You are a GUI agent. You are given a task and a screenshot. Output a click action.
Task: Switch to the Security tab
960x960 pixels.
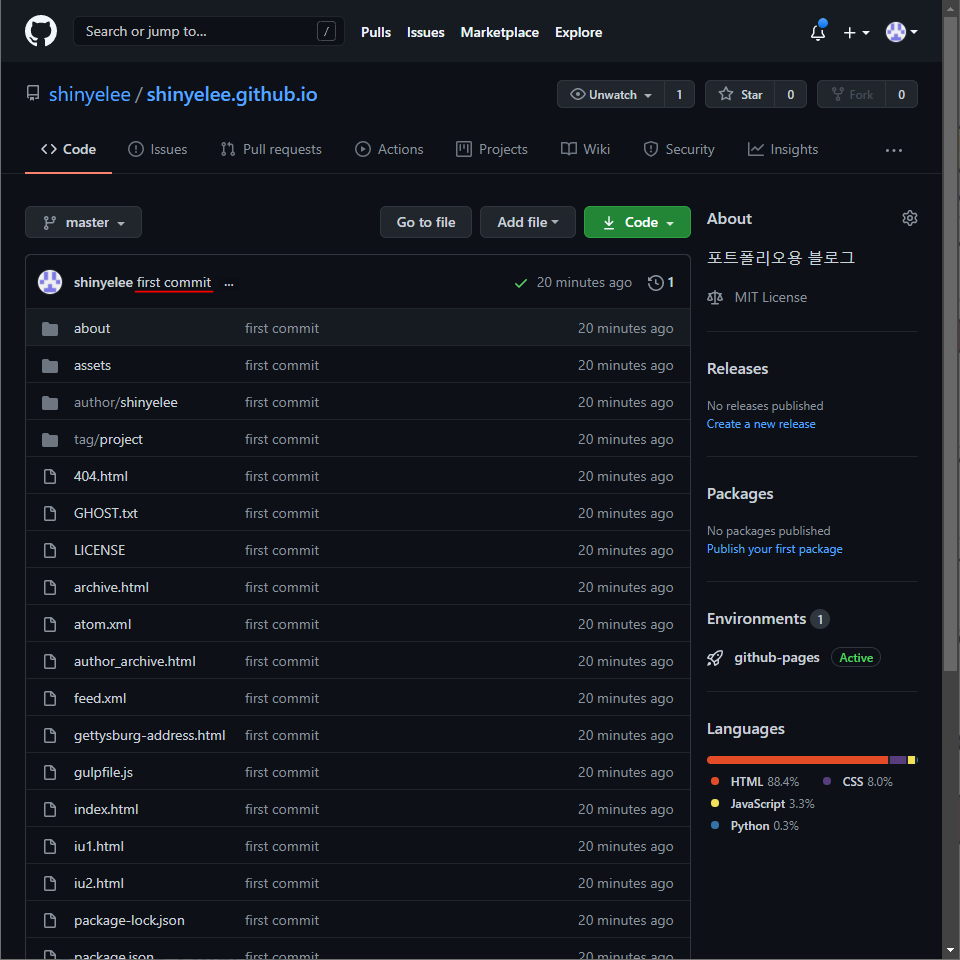tap(678, 149)
